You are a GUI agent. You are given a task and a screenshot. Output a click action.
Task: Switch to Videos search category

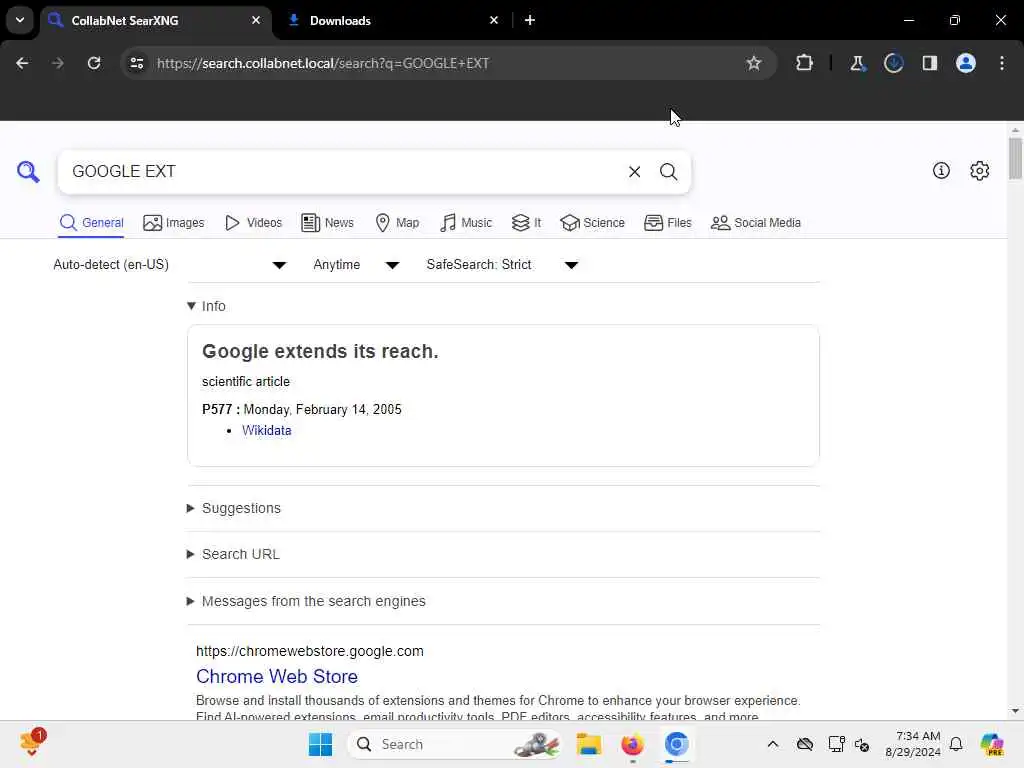pyautogui.click(x=253, y=223)
